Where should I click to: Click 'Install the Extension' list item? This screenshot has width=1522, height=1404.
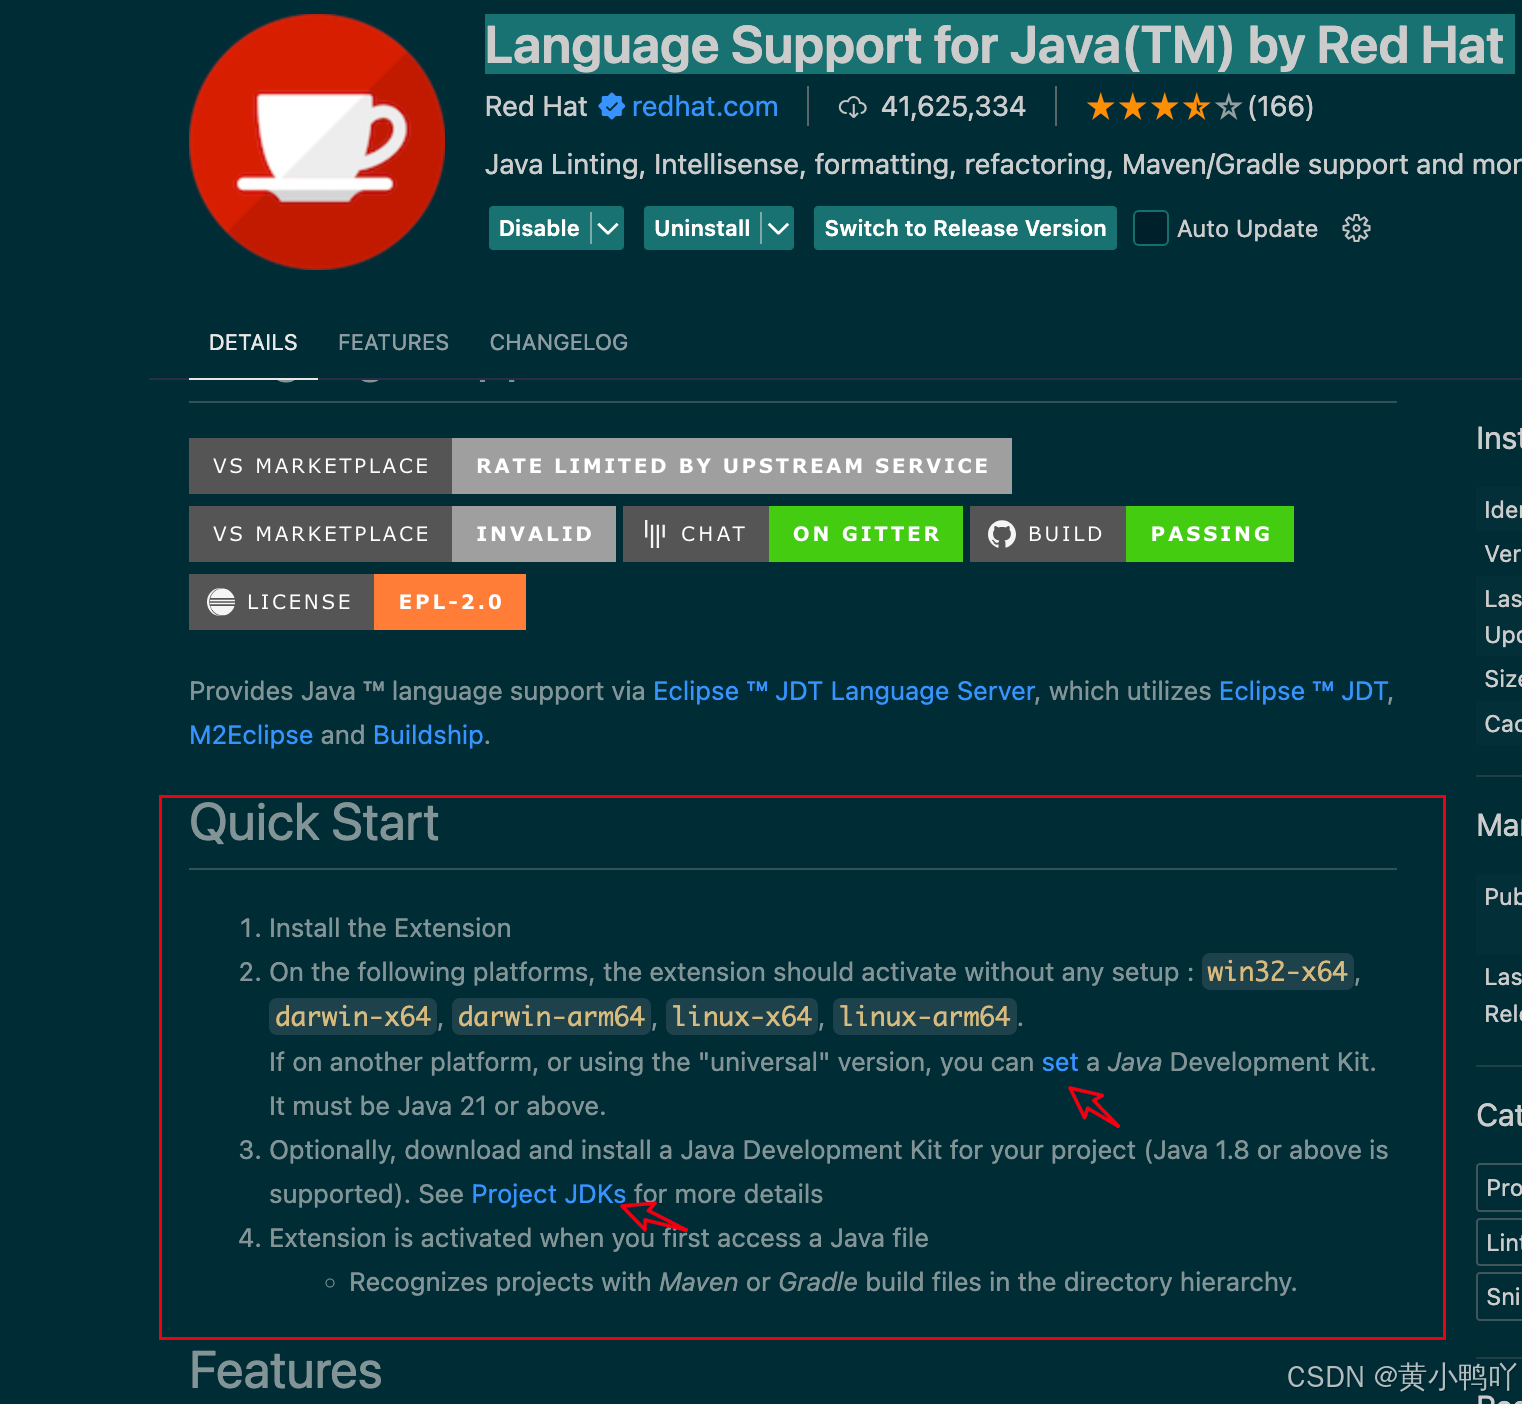(x=390, y=928)
